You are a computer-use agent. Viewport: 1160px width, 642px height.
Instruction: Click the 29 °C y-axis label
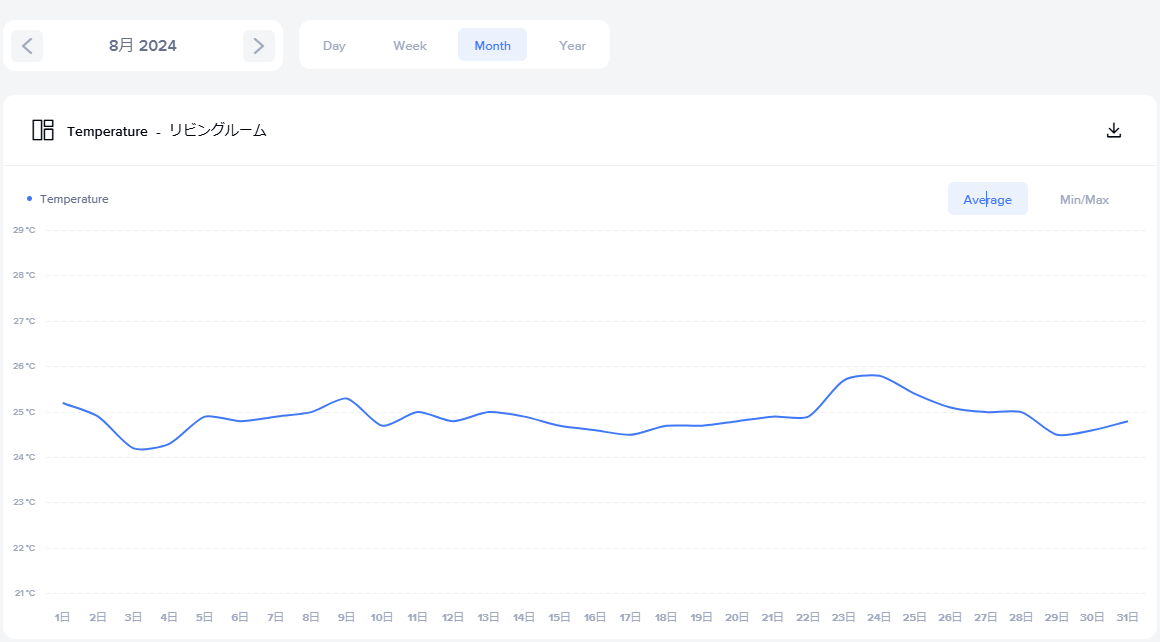[24, 230]
